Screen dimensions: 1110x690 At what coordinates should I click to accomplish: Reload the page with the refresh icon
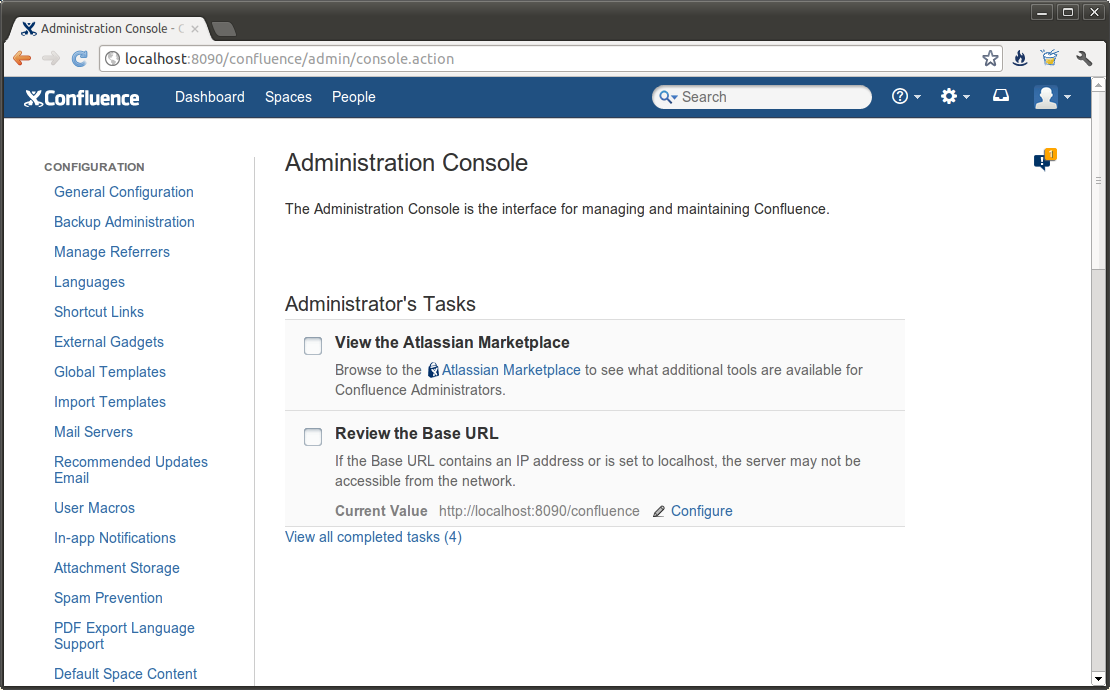[x=79, y=59]
